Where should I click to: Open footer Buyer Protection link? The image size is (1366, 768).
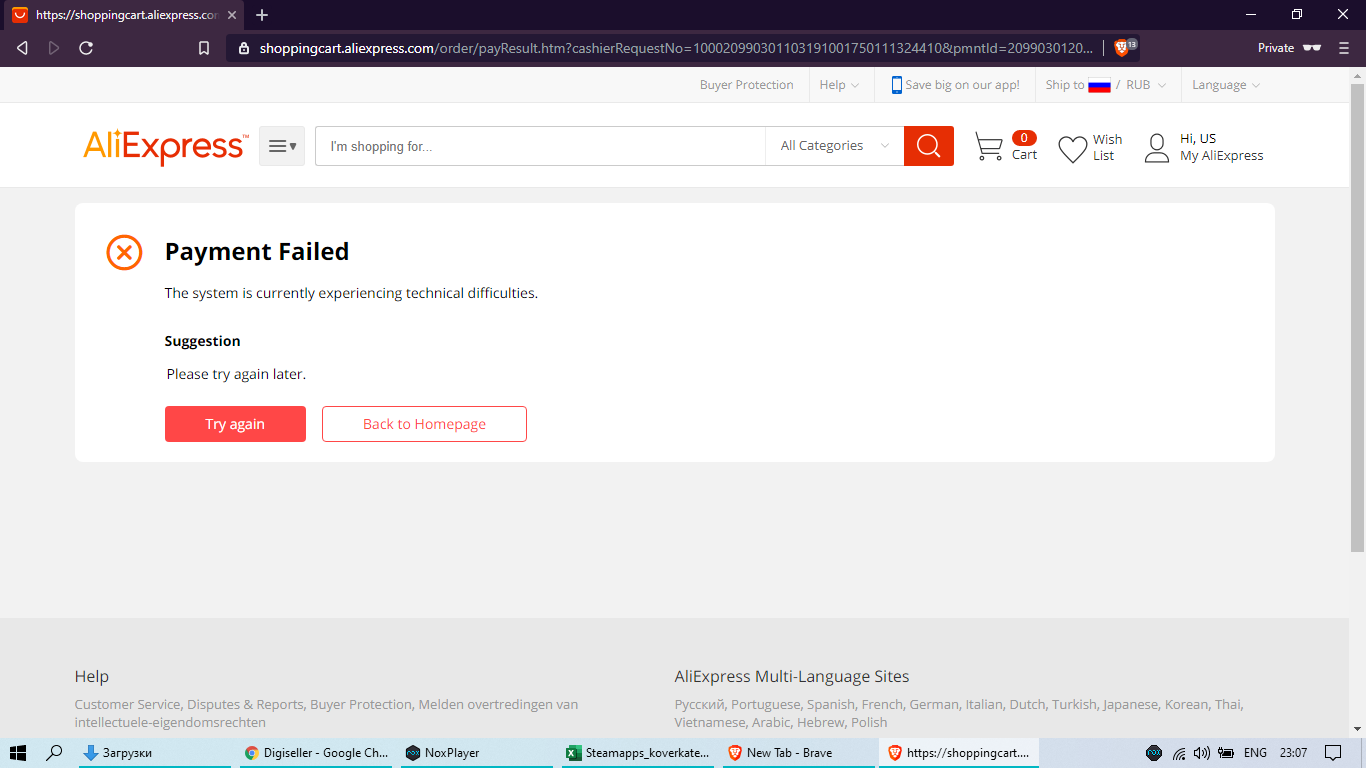pos(361,704)
